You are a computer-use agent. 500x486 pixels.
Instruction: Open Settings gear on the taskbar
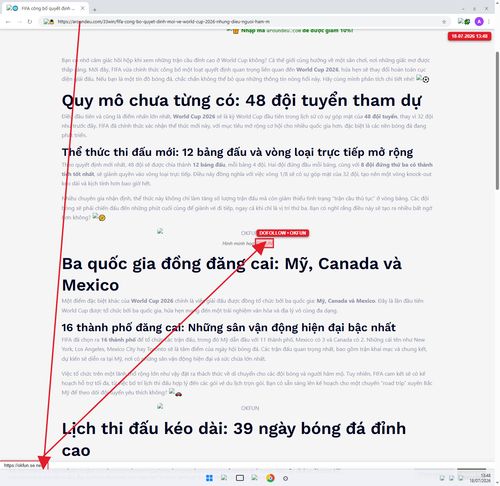[x=285, y=478]
